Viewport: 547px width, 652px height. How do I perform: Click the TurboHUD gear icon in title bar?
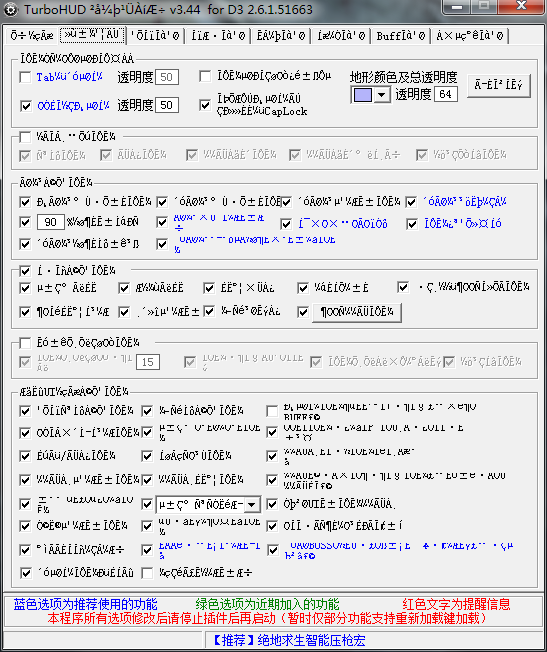10,10
